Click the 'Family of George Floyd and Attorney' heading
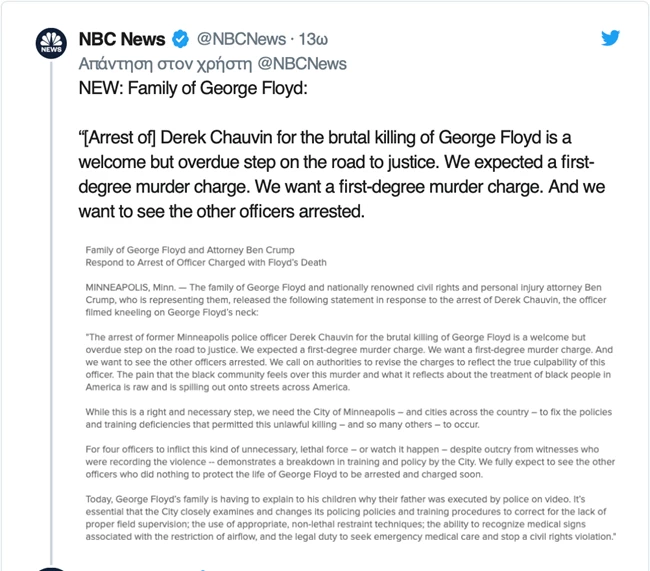 pyautogui.click(x=190, y=250)
